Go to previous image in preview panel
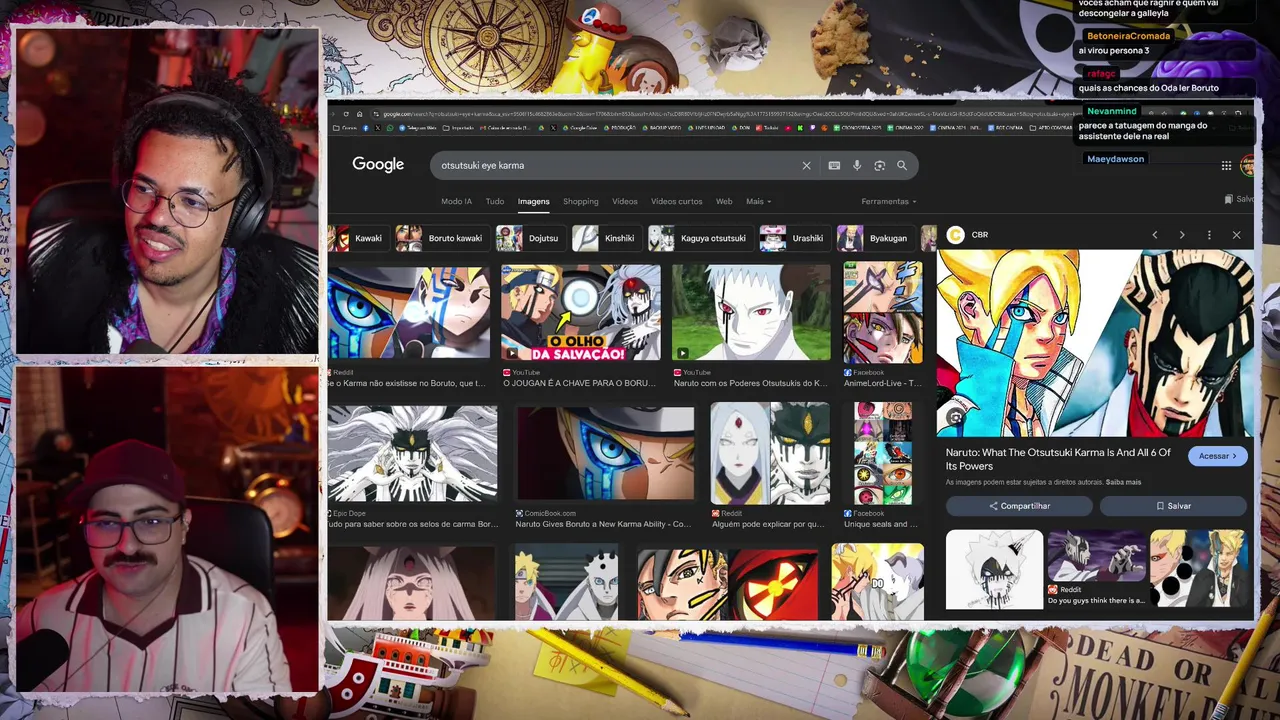The width and height of the screenshot is (1280, 720). click(x=1155, y=235)
